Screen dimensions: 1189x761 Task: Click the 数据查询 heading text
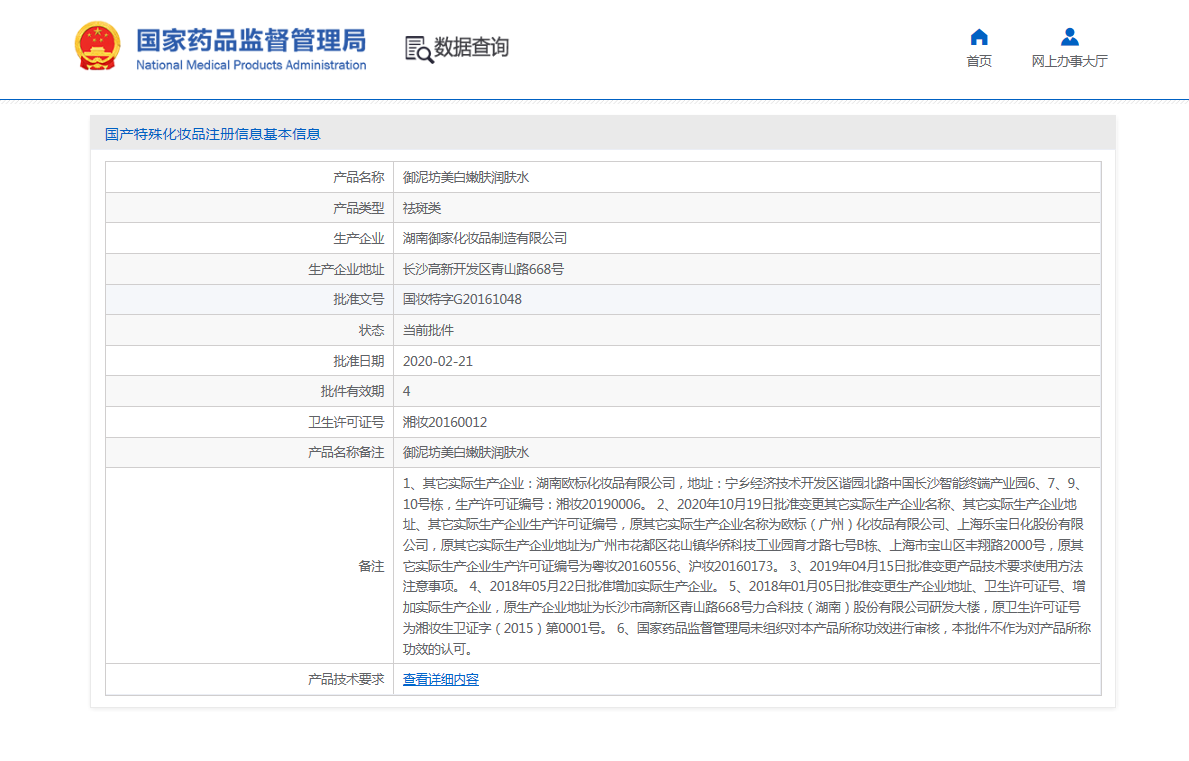[471, 47]
